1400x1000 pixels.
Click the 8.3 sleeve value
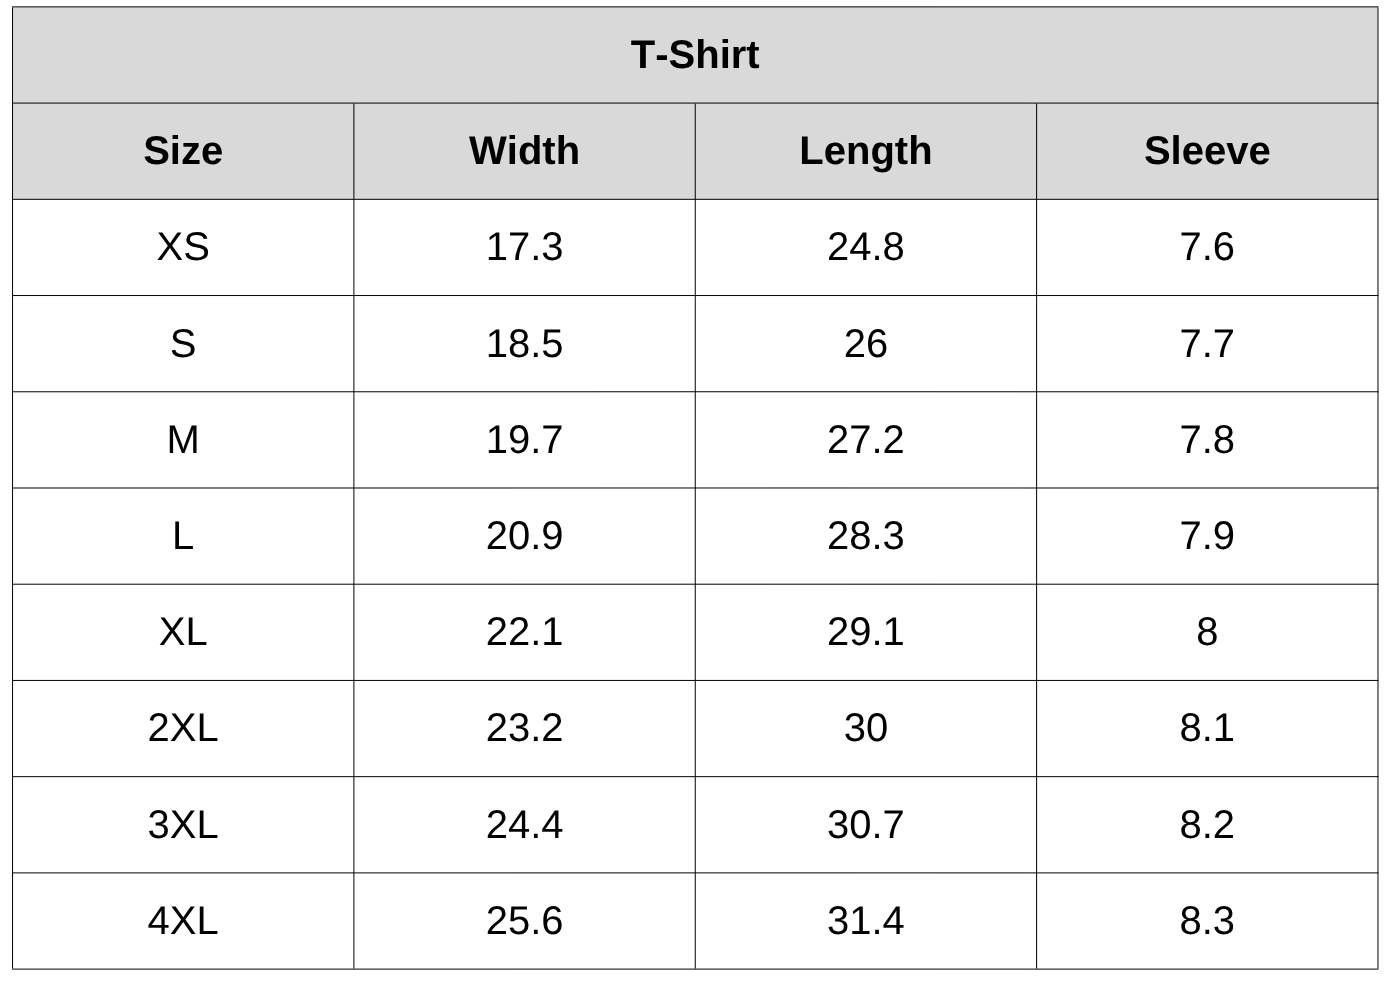(1207, 921)
